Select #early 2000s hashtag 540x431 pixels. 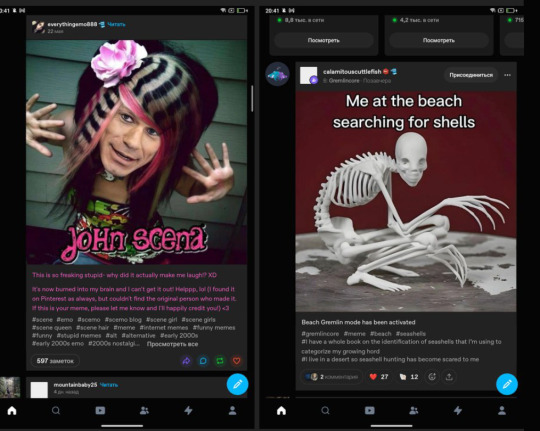point(179,336)
